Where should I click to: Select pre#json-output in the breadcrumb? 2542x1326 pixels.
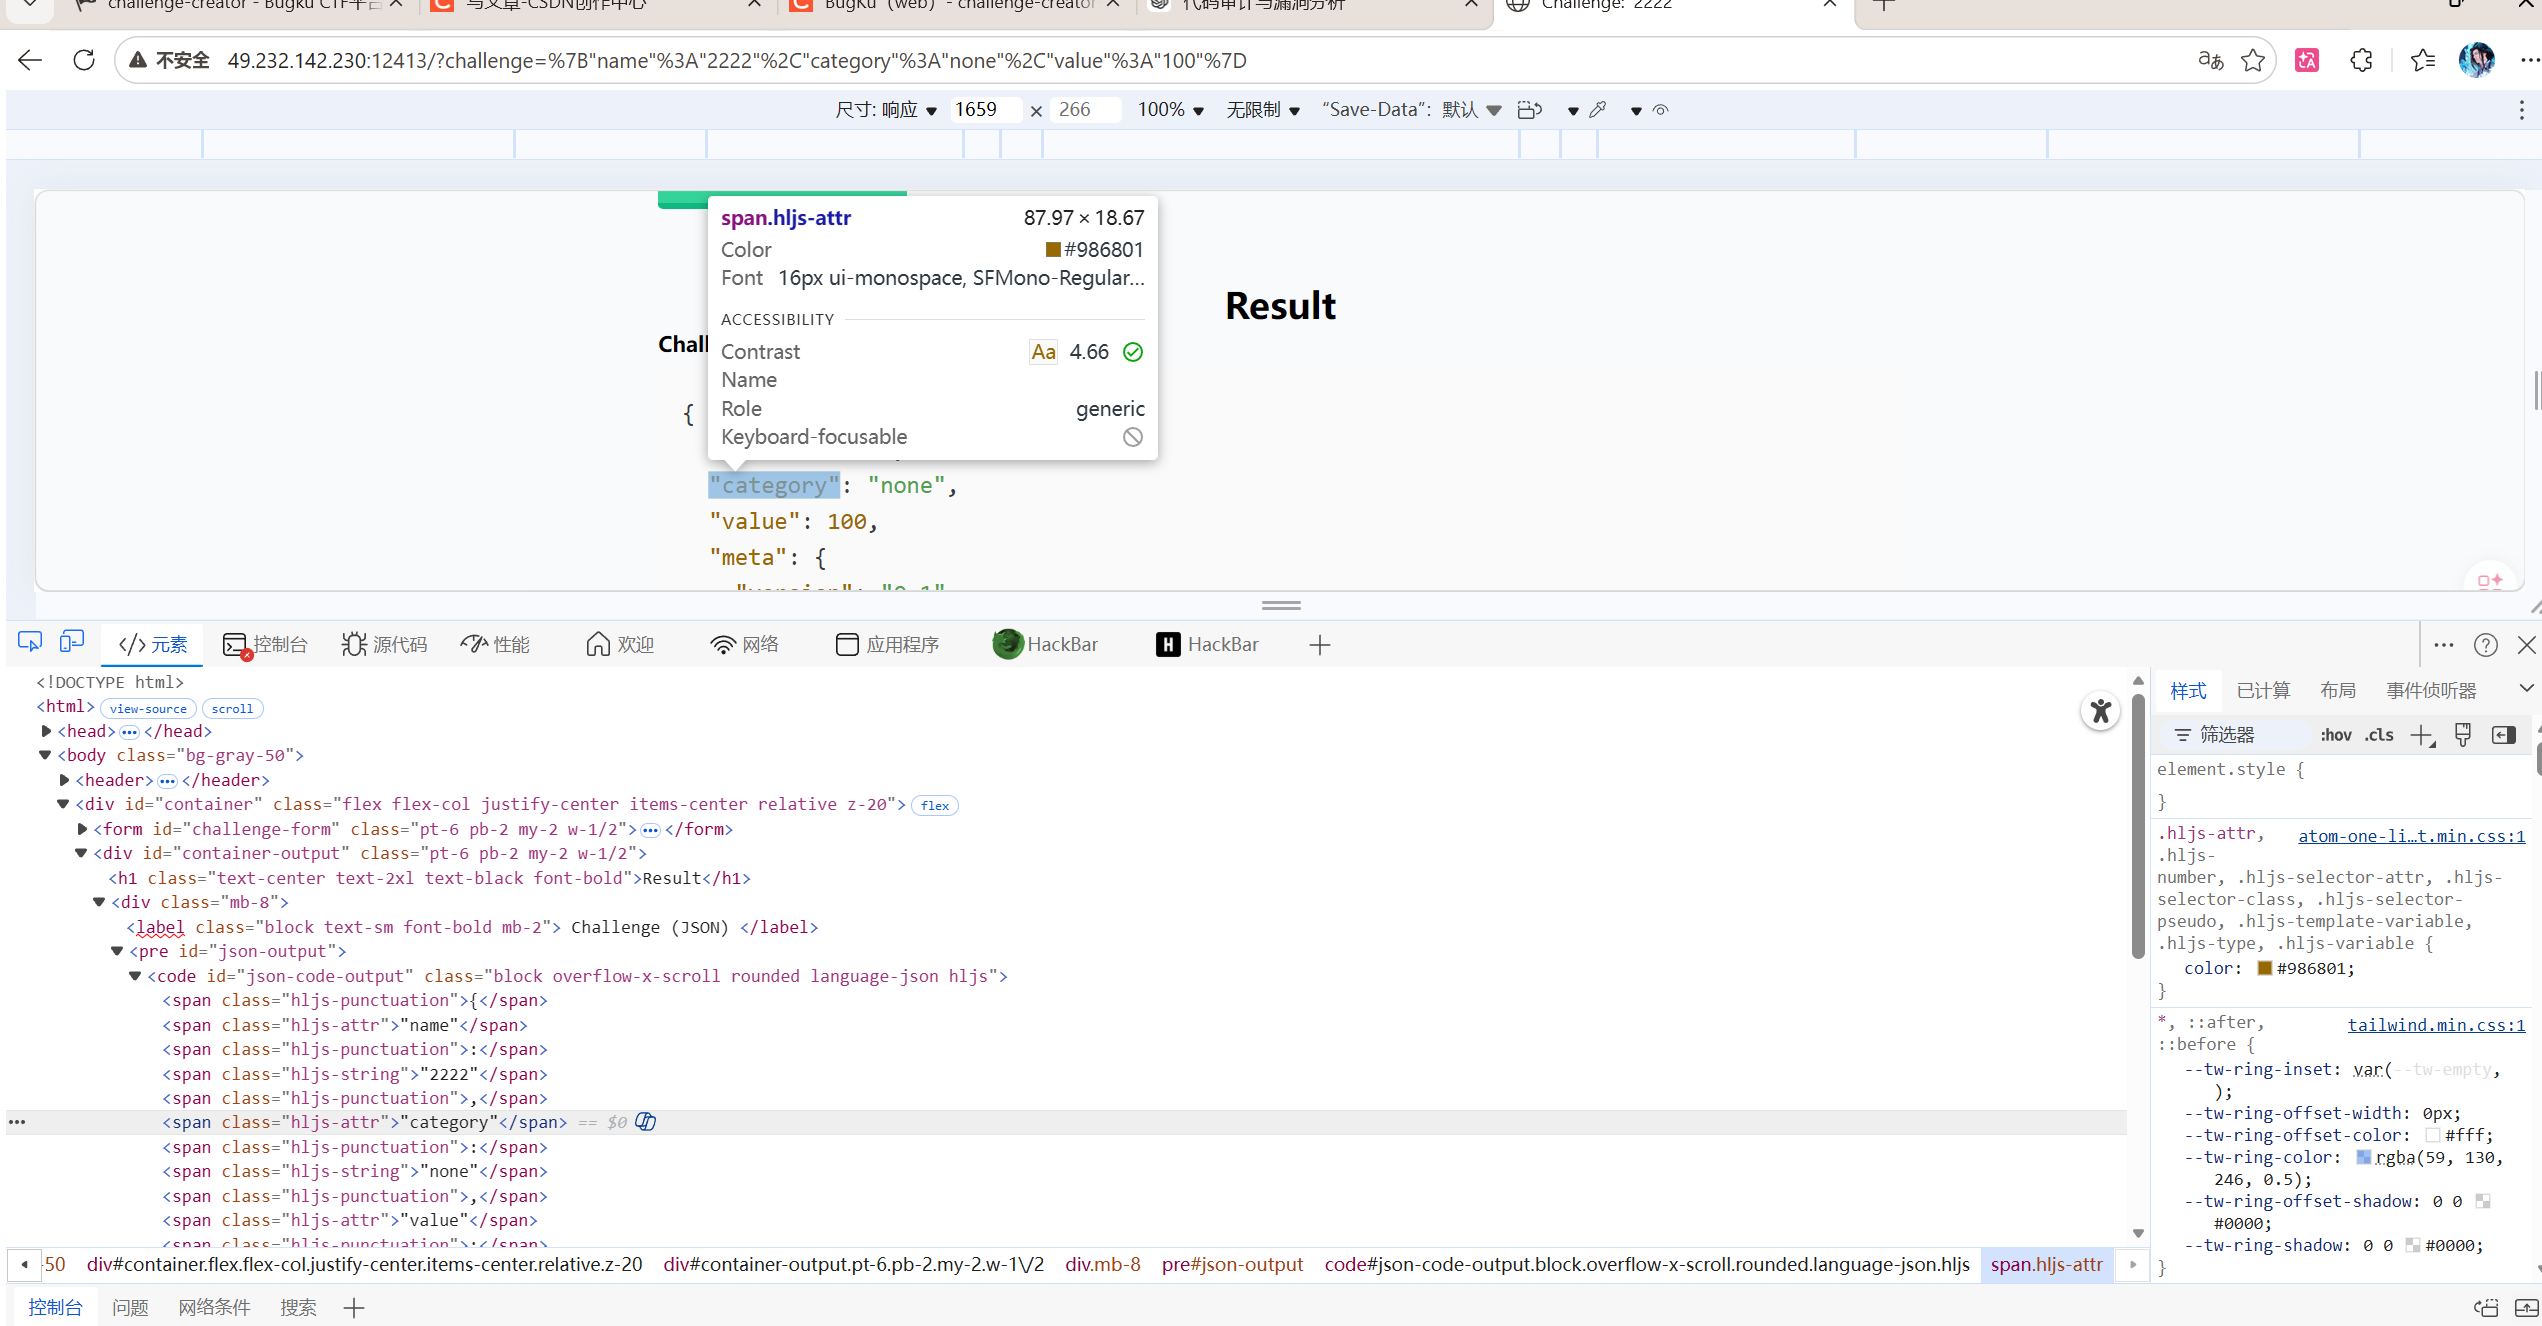pyautogui.click(x=1232, y=1265)
